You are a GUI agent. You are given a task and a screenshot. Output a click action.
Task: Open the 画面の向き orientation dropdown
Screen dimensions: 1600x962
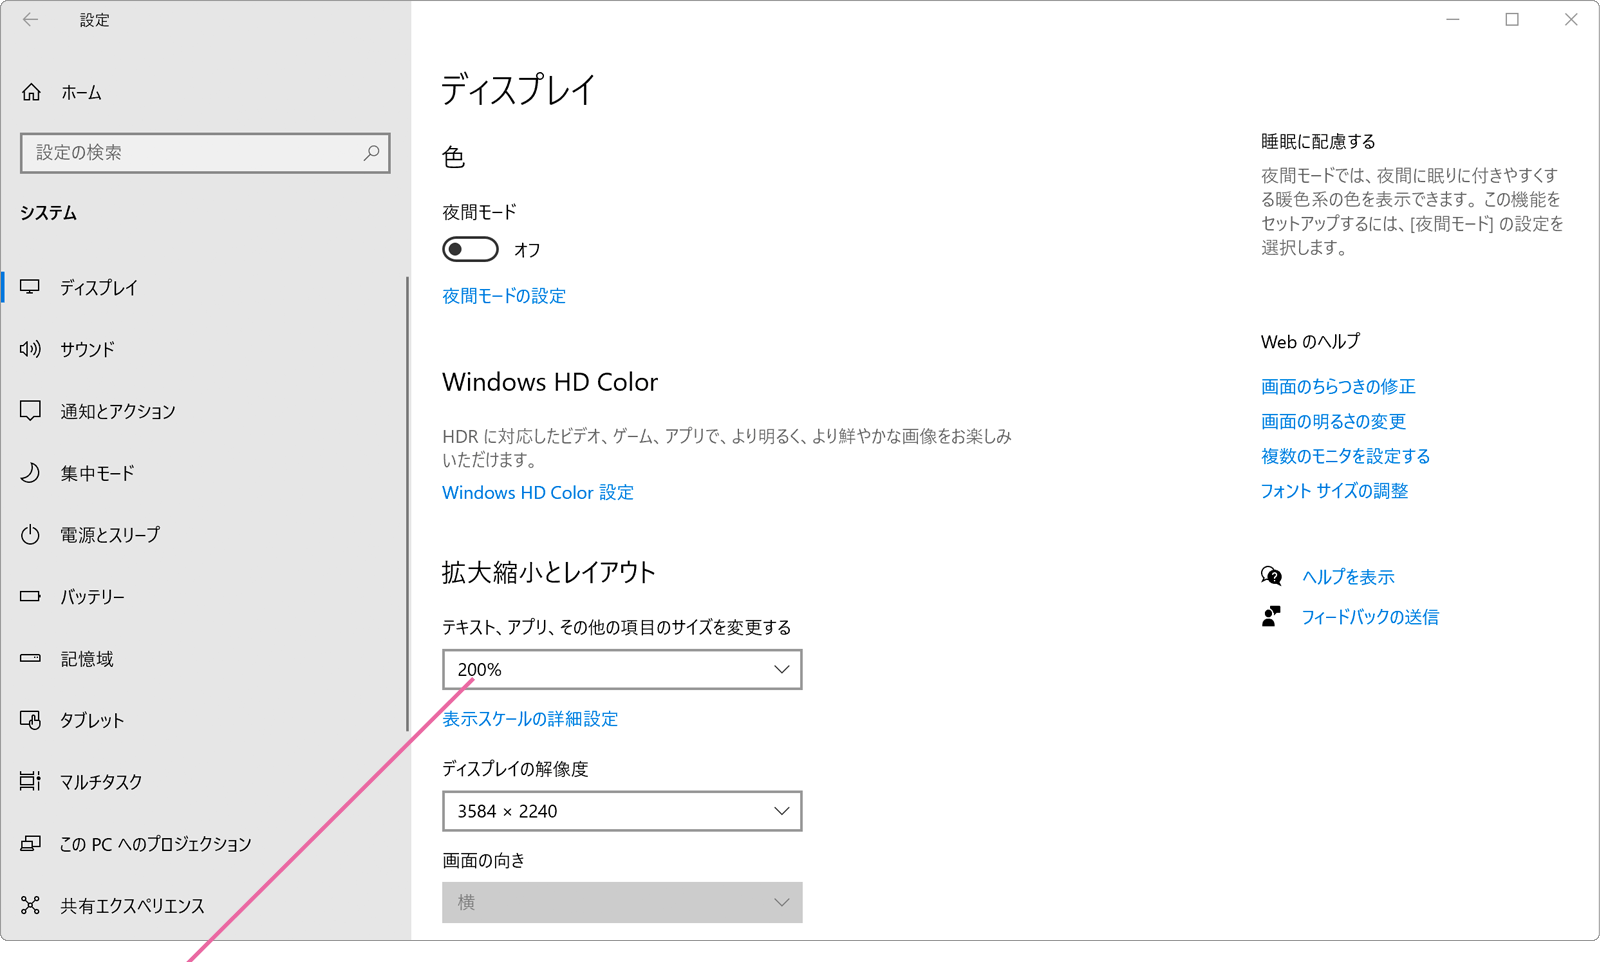coord(622,902)
